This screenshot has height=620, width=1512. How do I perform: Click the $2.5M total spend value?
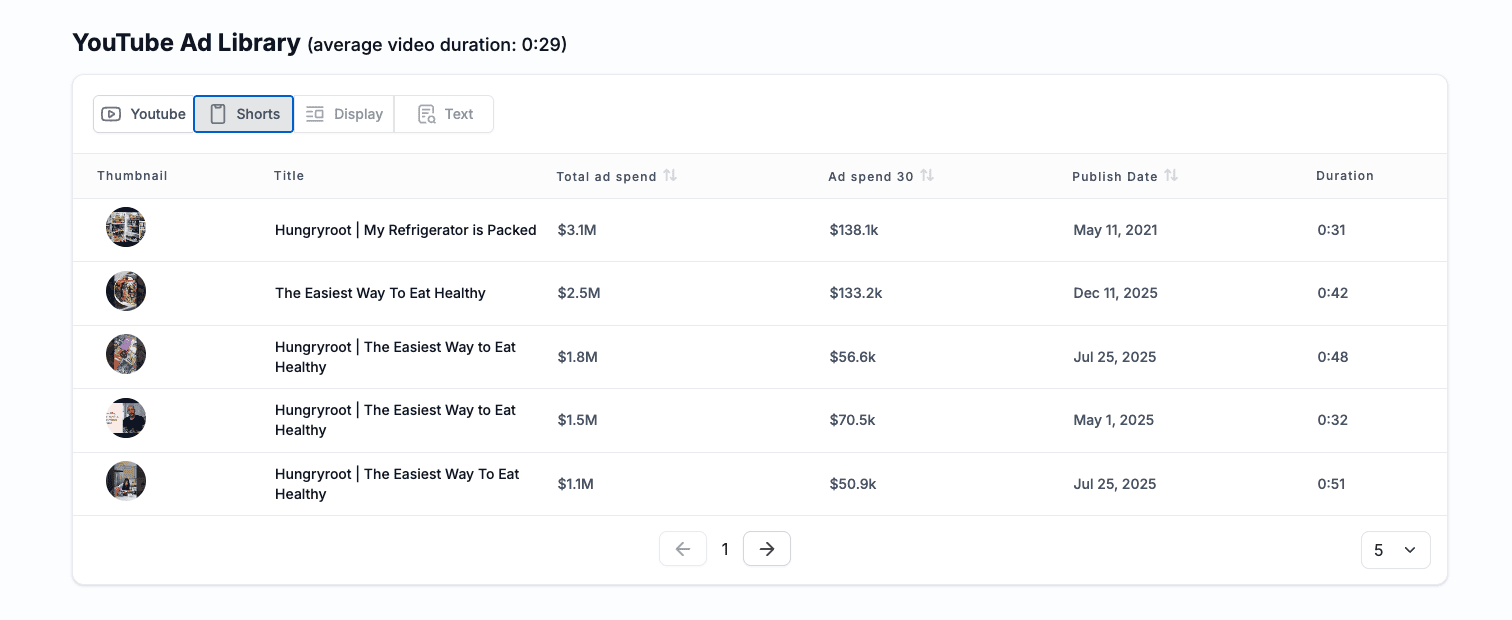[579, 293]
